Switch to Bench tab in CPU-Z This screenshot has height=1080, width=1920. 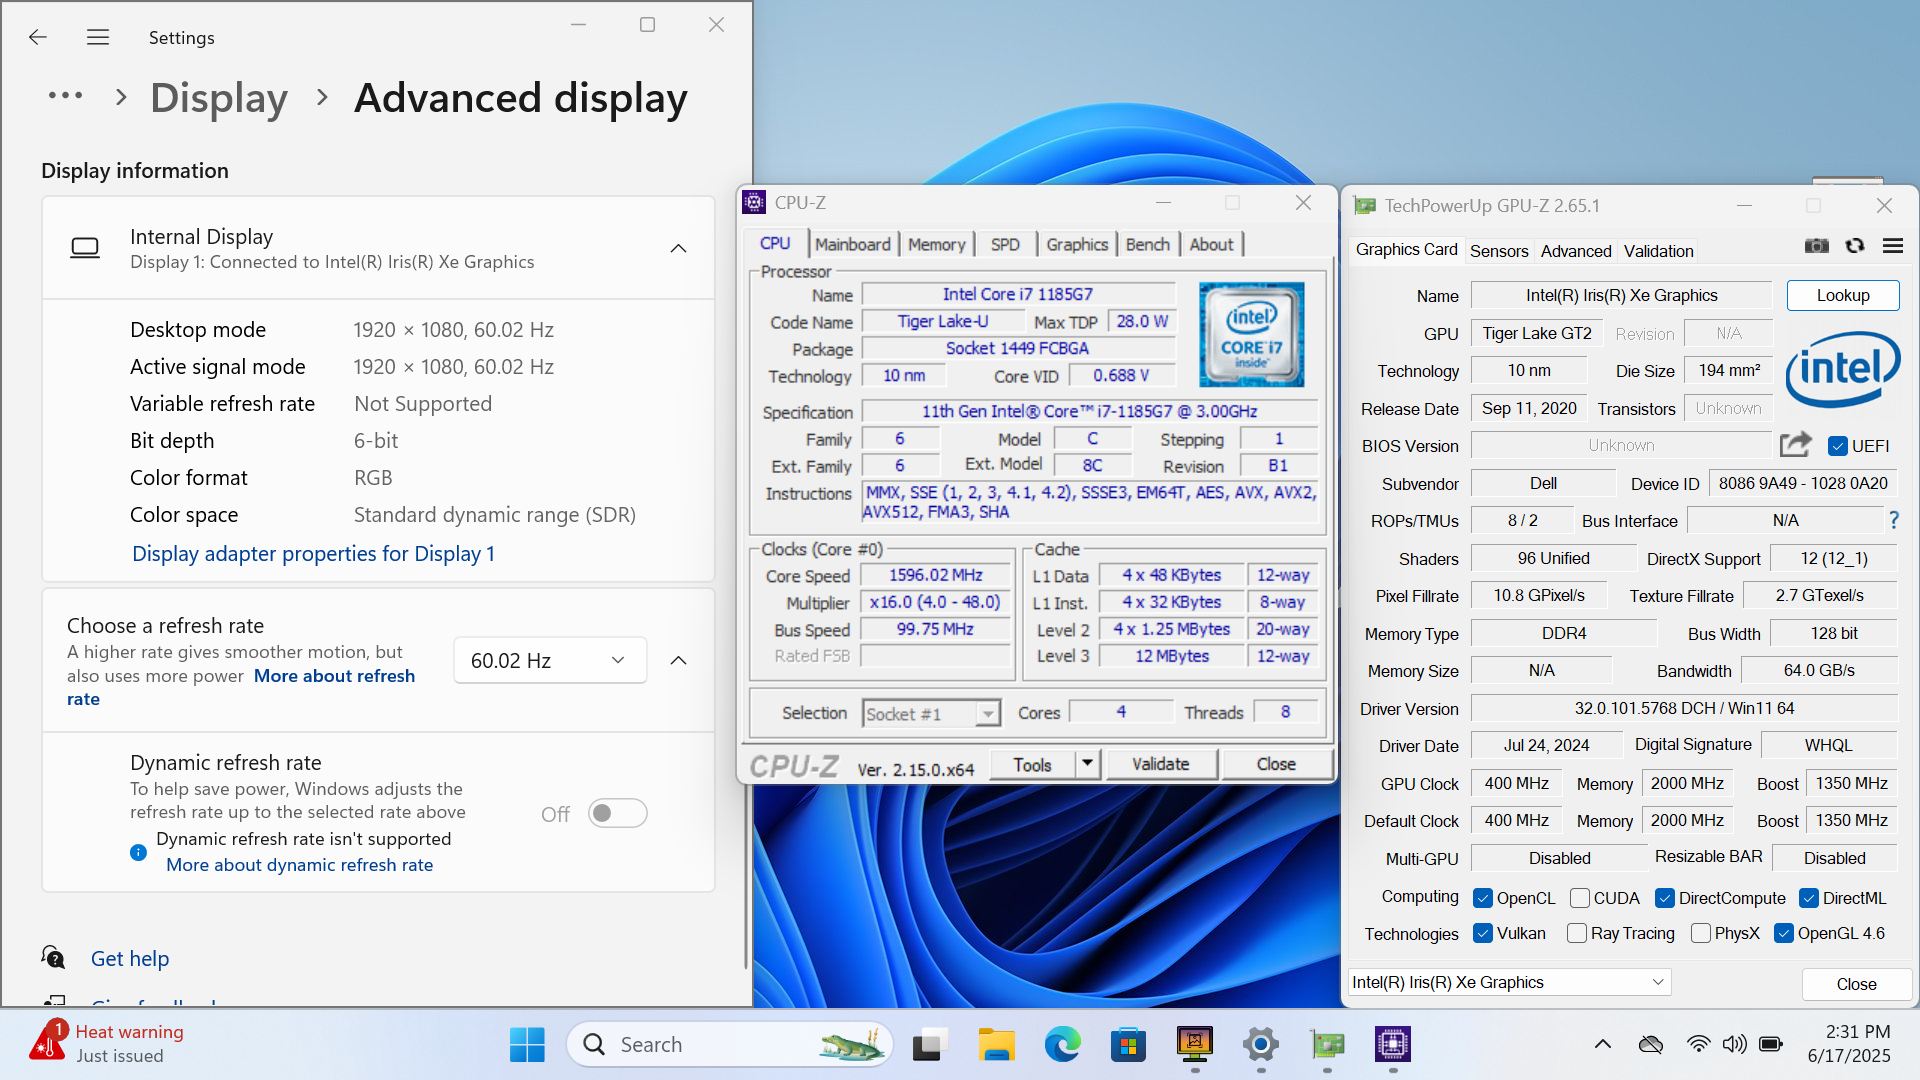1147,244
